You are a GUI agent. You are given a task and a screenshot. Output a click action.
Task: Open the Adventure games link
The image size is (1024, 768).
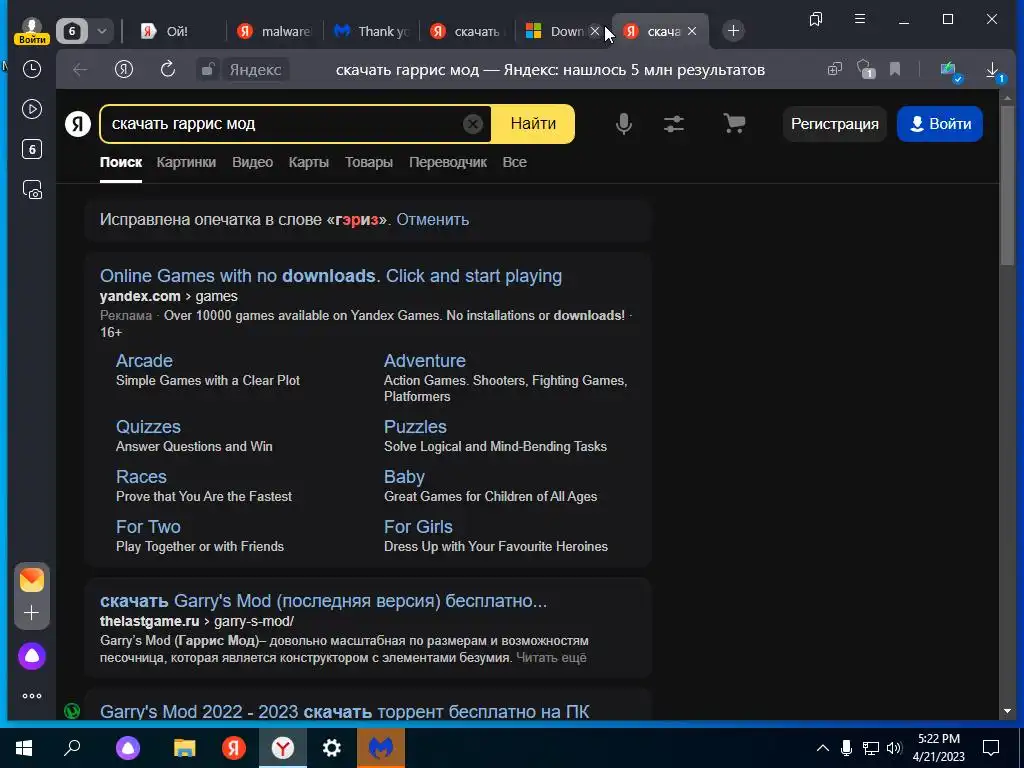click(424, 360)
